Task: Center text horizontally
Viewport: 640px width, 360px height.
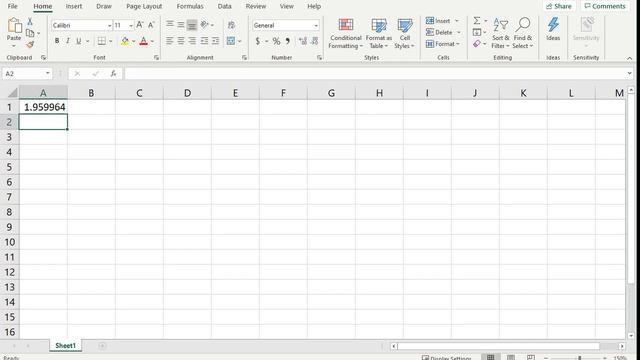Action: coord(181,41)
